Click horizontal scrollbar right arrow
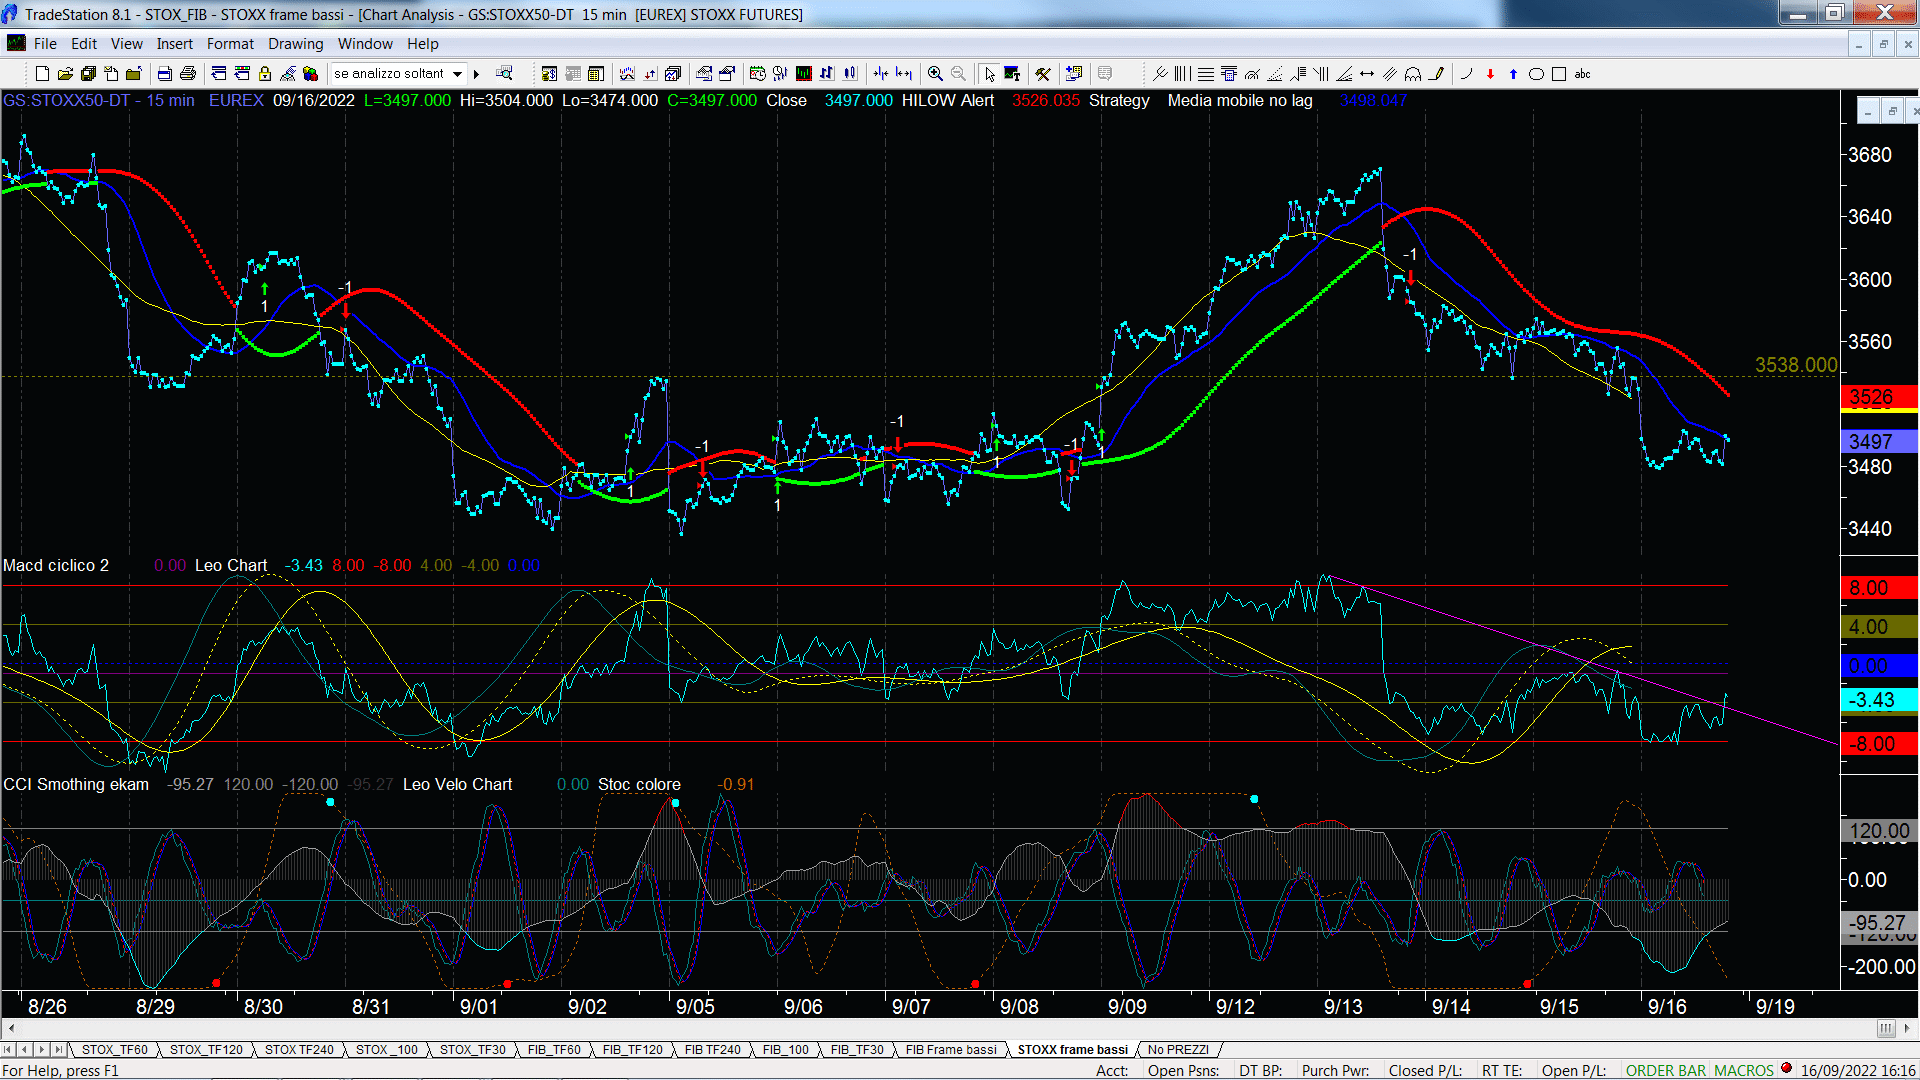 [1906, 1028]
